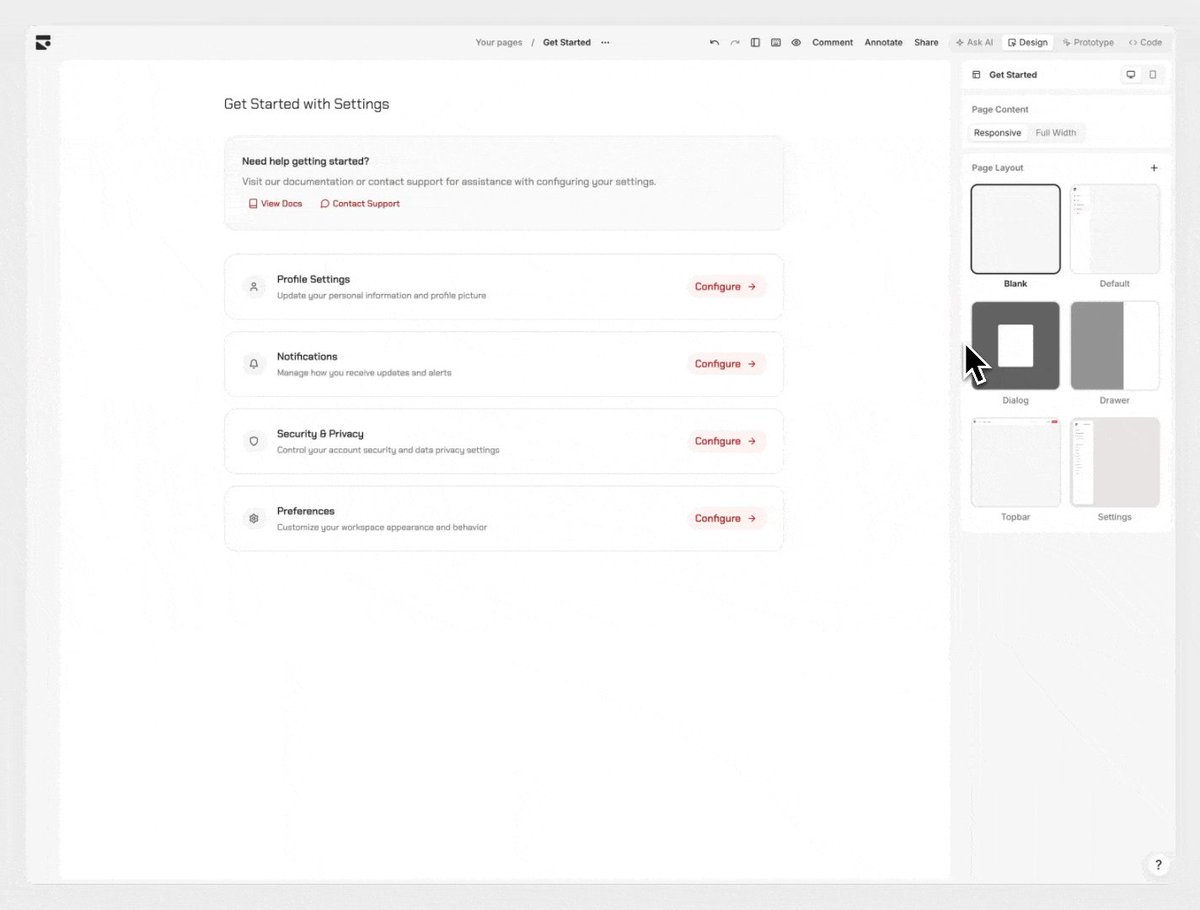This screenshot has width=1200, height=910.
Task: Click the 'Page Layout' section label
Action: [x=997, y=168]
